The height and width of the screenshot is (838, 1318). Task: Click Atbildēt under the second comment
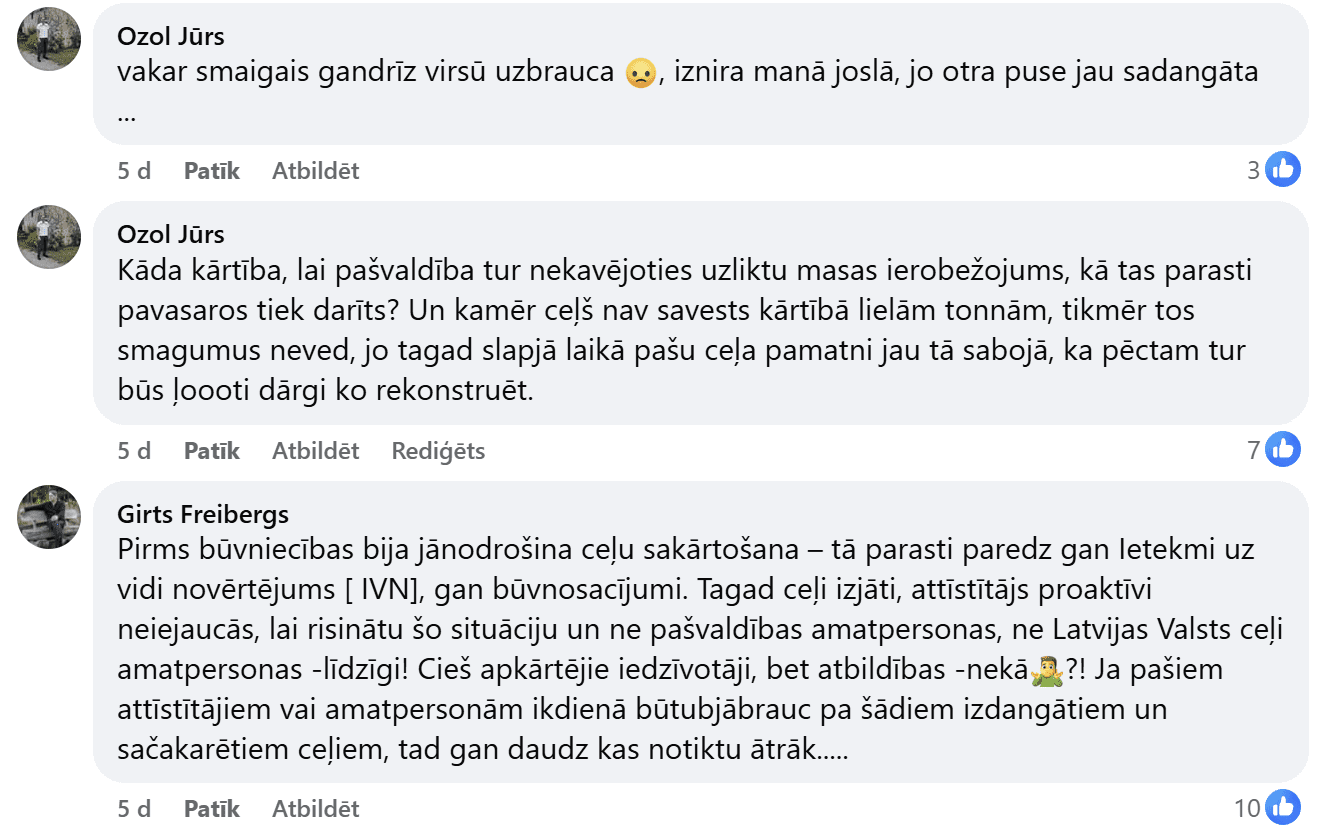pyautogui.click(x=315, y=451)
